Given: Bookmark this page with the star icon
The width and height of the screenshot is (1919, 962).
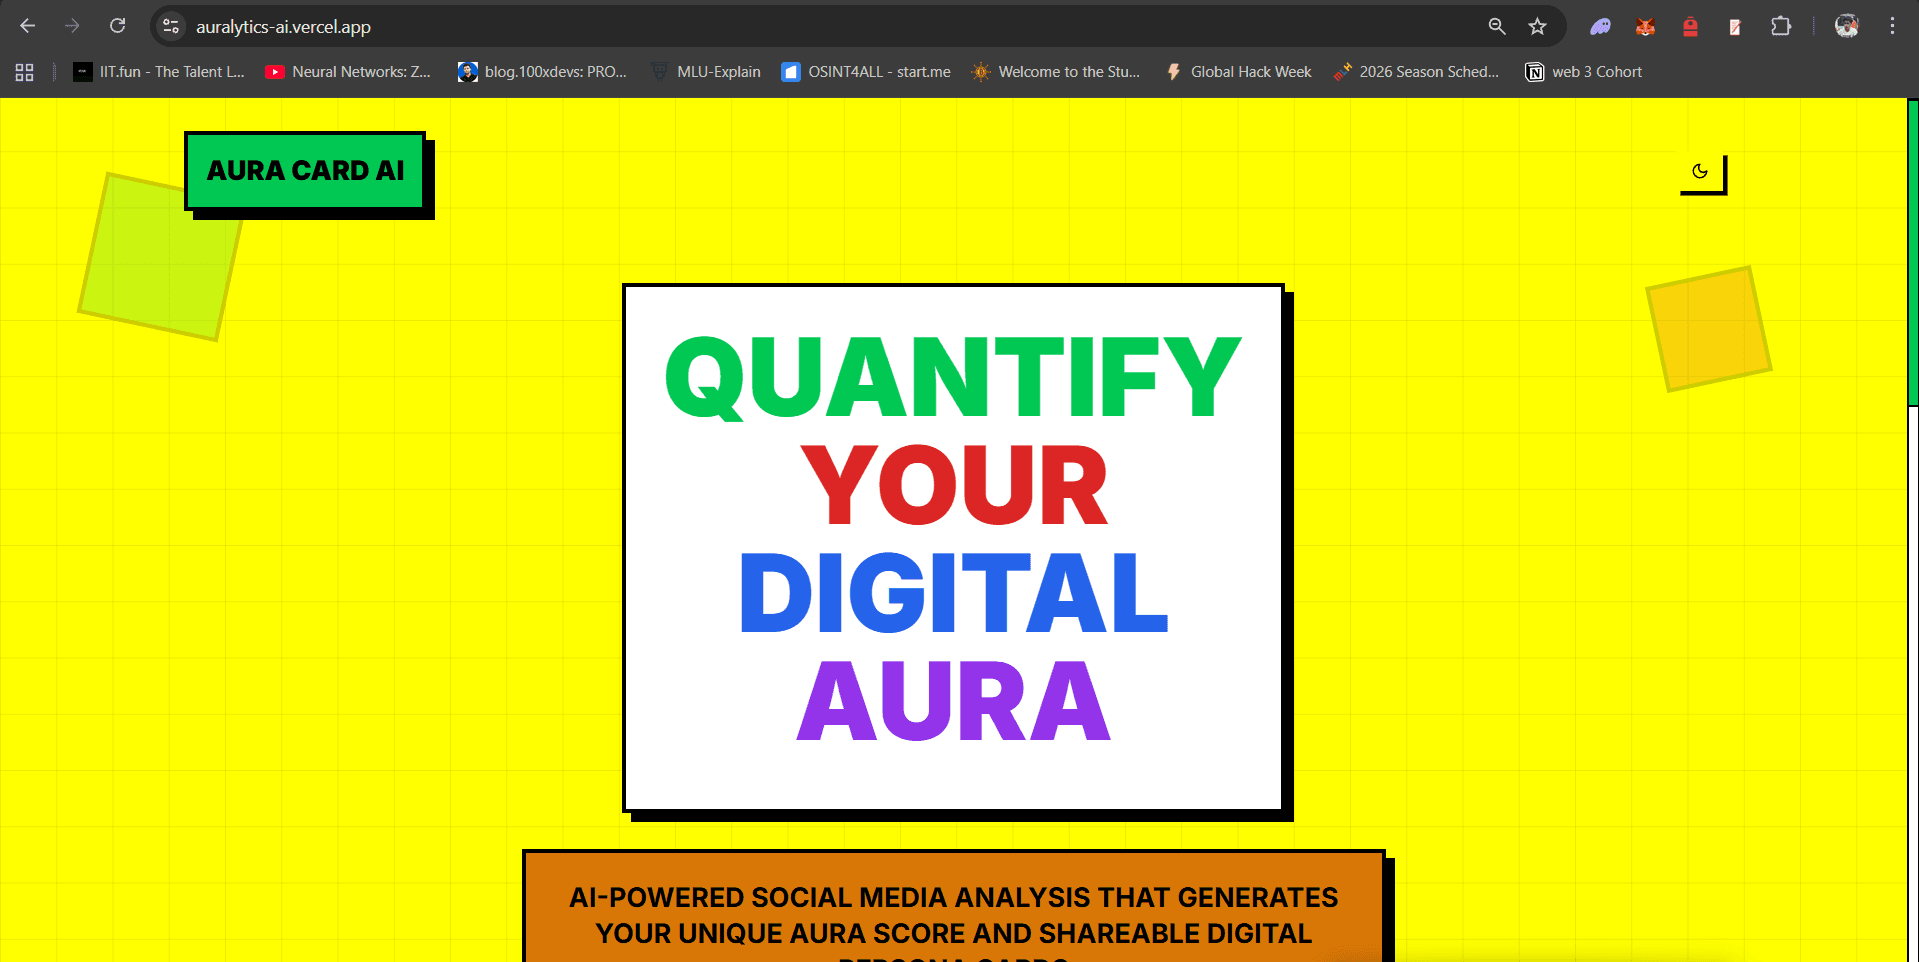Looking at the screenshot, I should point(1538,26).
